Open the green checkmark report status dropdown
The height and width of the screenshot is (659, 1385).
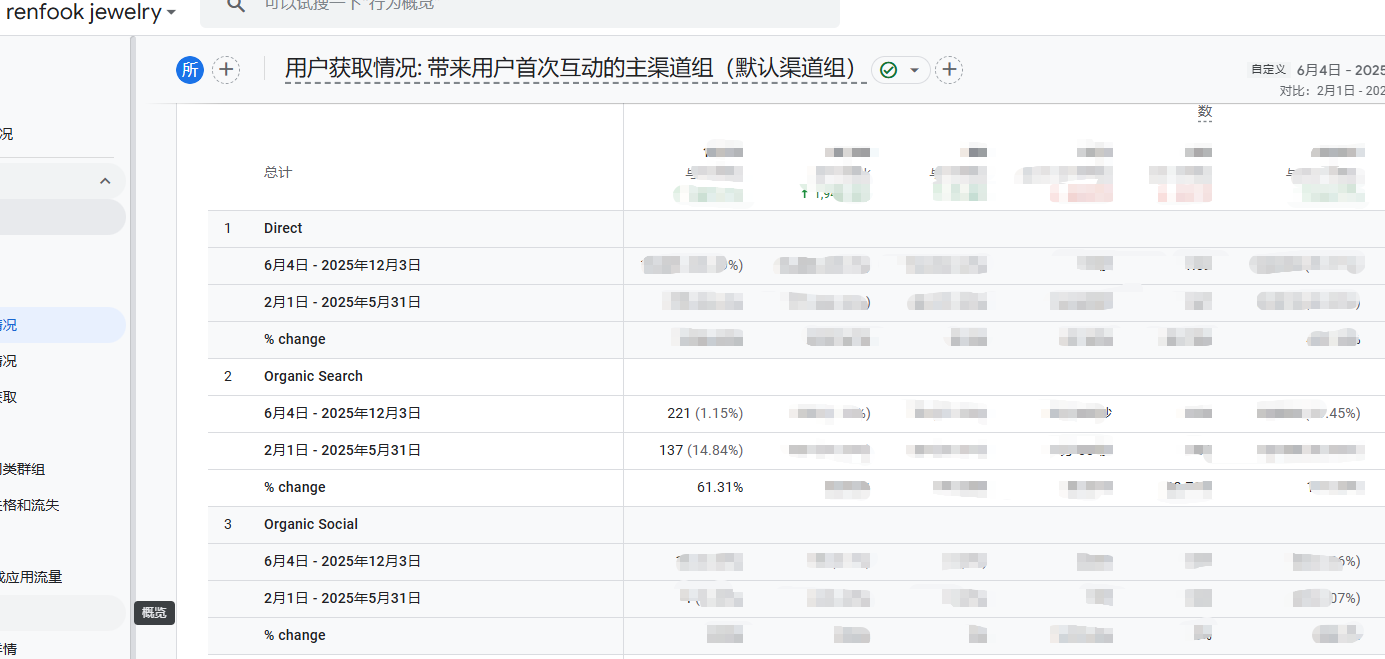[900, 70]
